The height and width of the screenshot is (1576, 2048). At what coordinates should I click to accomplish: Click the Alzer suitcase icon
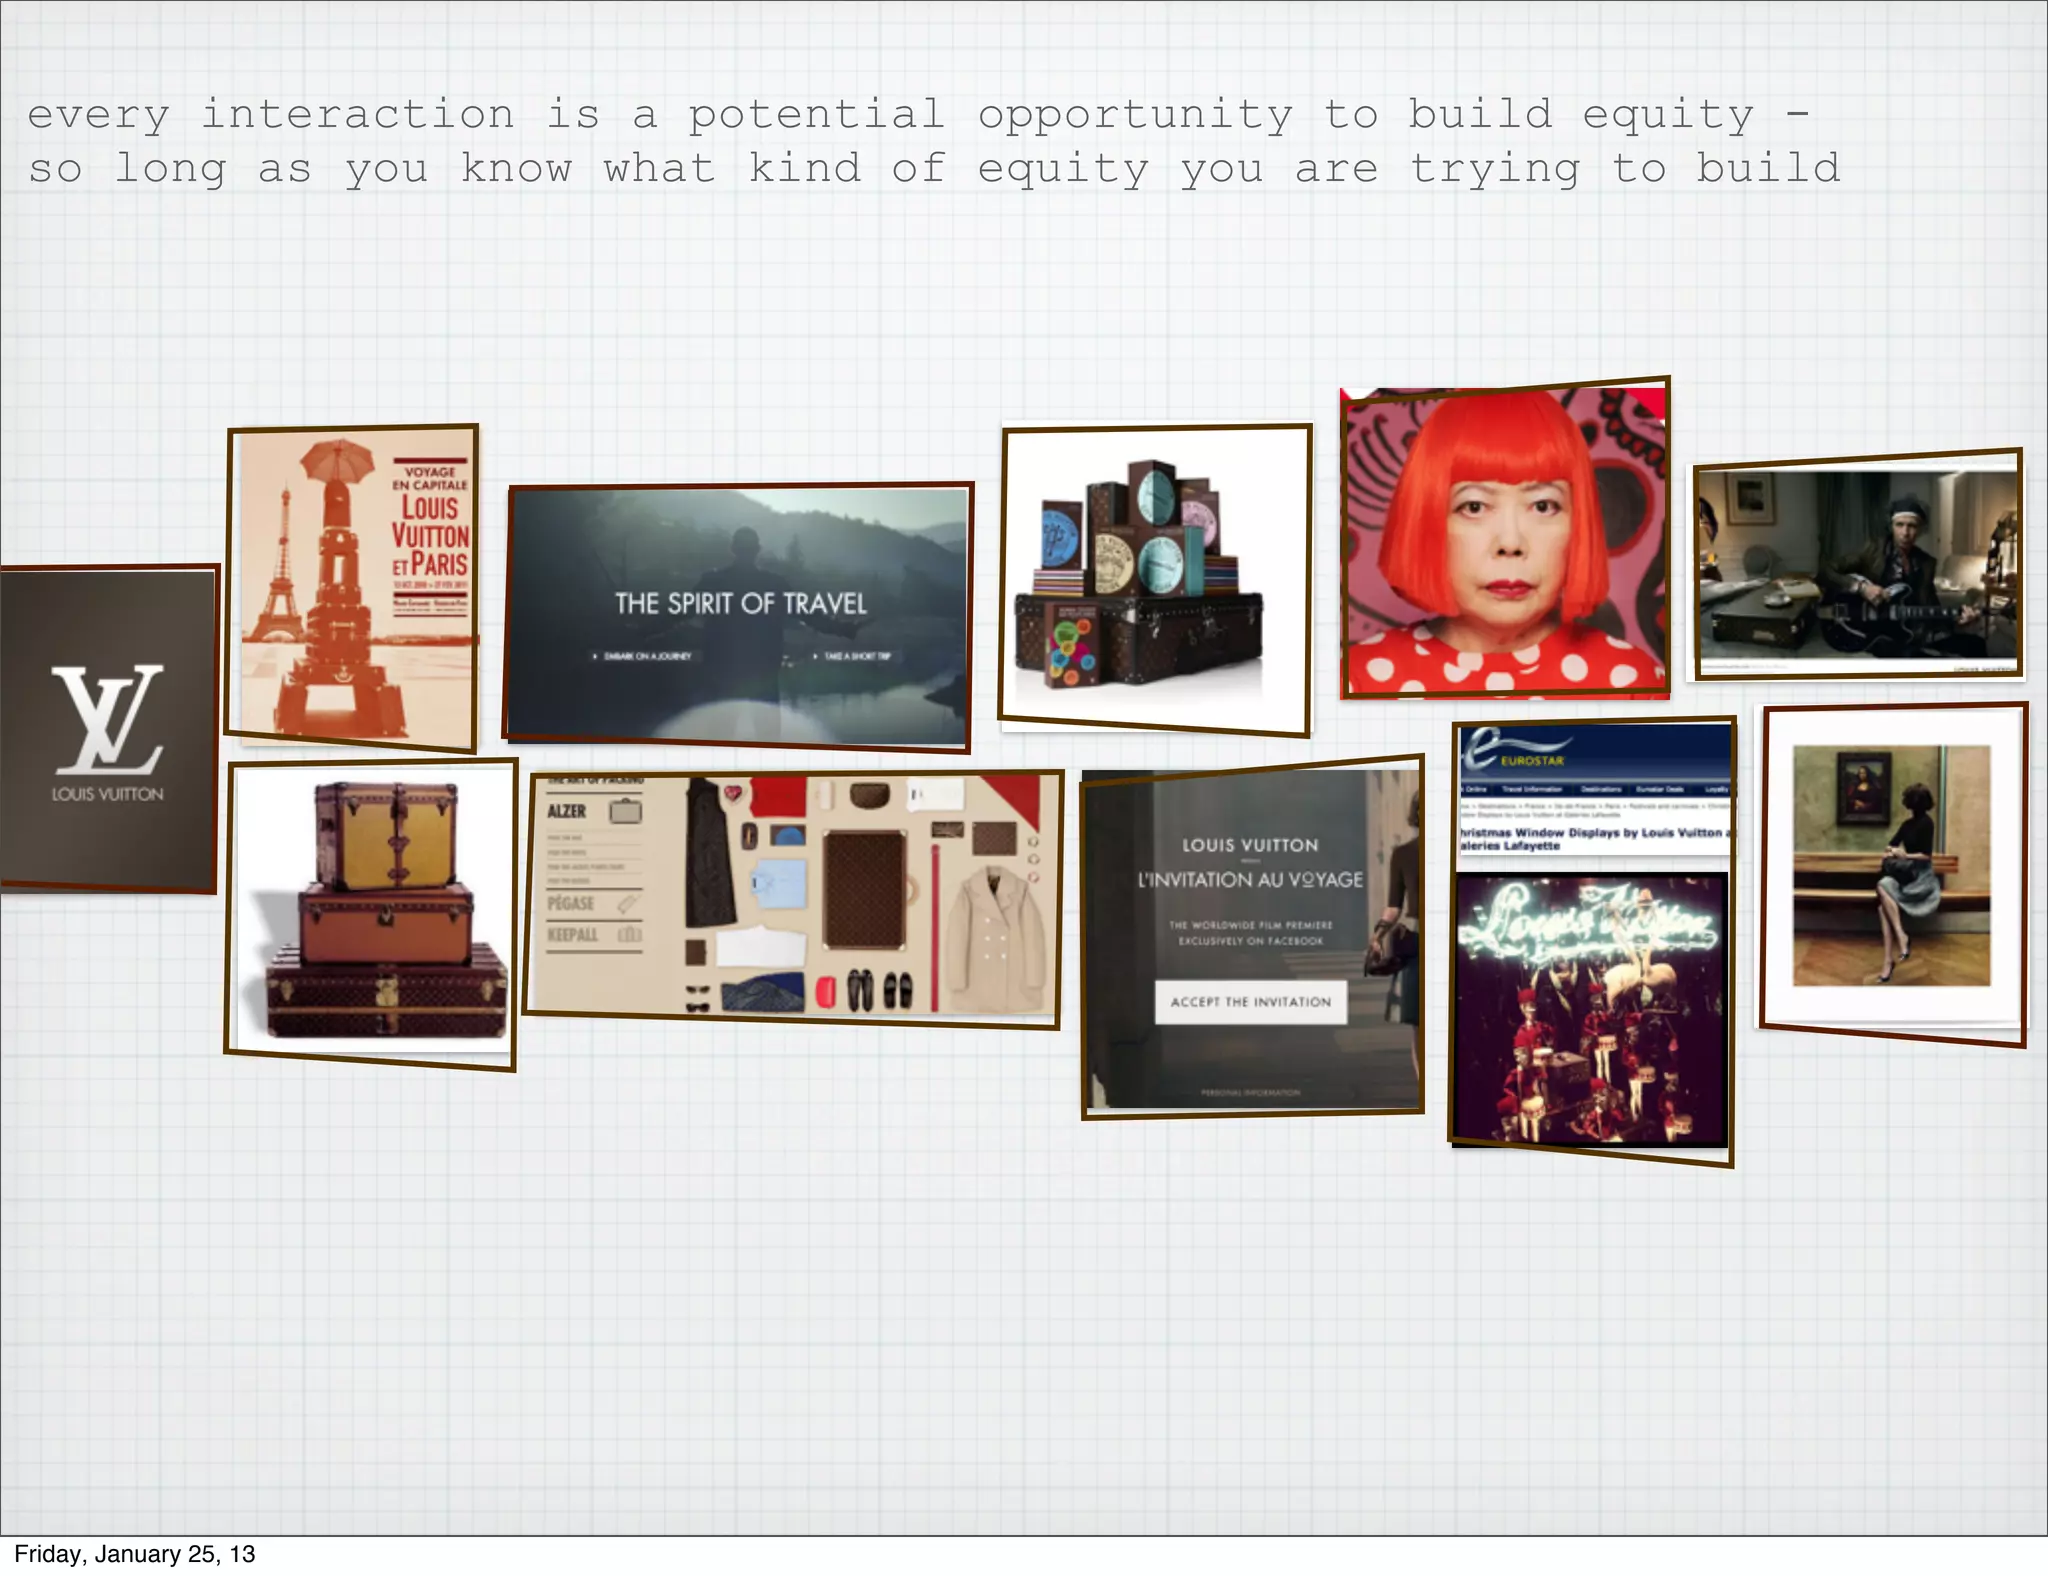click(x=626, y=811)
